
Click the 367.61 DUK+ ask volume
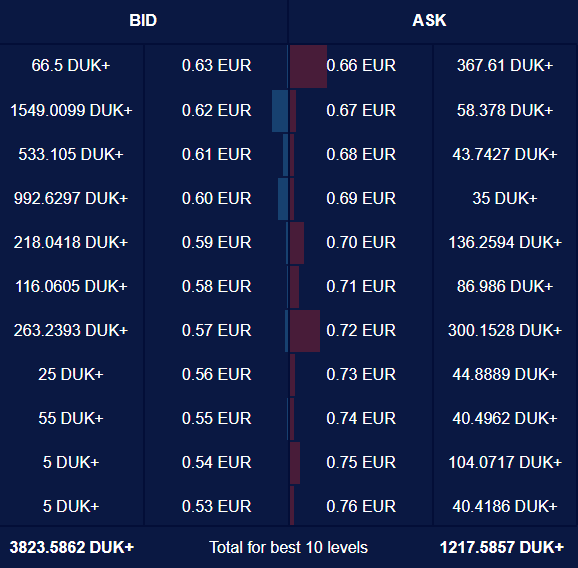(x=505, y=66)
